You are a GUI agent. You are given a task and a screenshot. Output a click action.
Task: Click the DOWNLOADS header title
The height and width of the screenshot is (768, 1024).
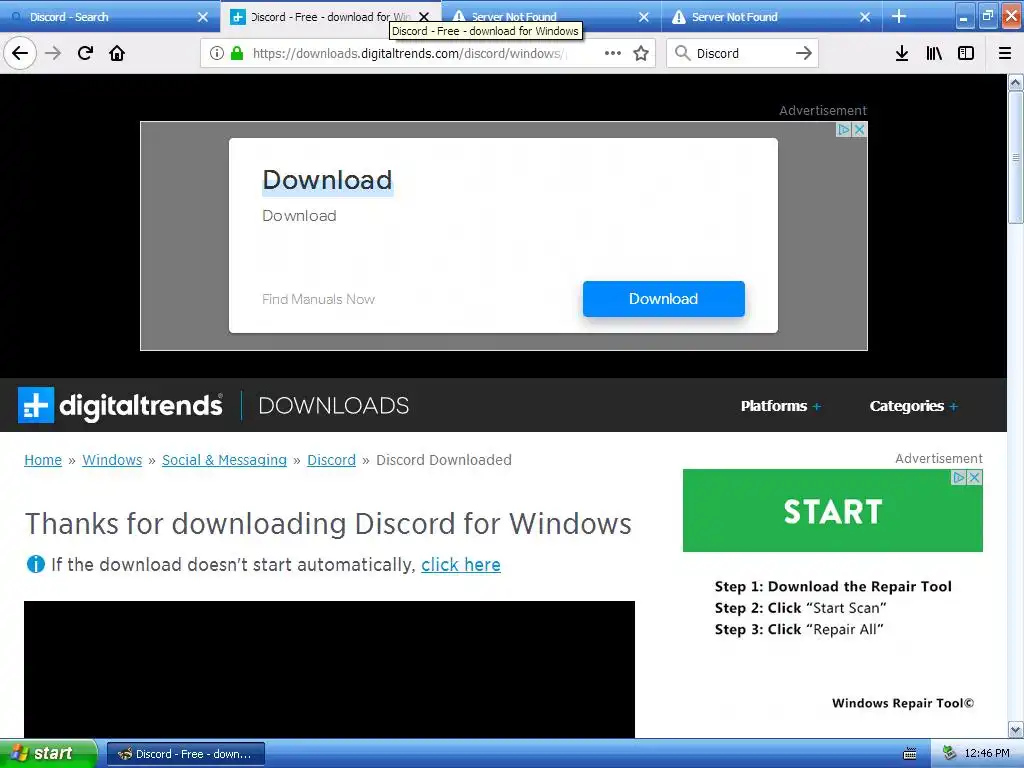(334, 406)
